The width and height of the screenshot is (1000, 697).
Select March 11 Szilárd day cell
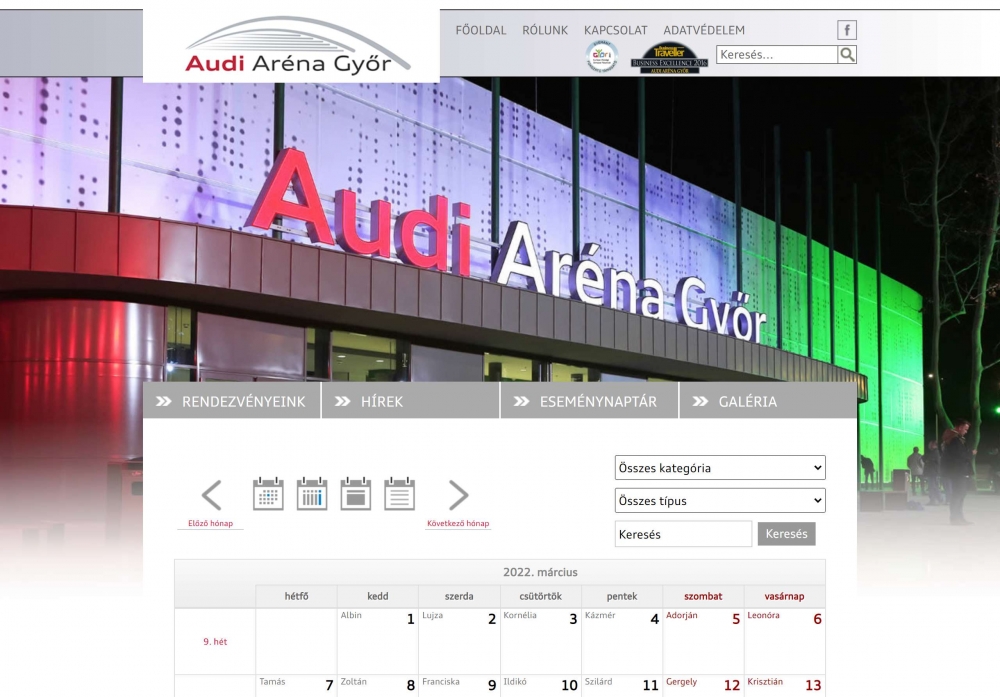tap(622, 686)
